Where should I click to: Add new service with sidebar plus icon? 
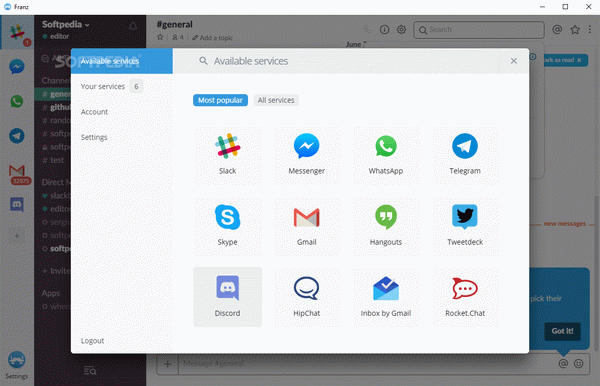(x=17, y=236)
